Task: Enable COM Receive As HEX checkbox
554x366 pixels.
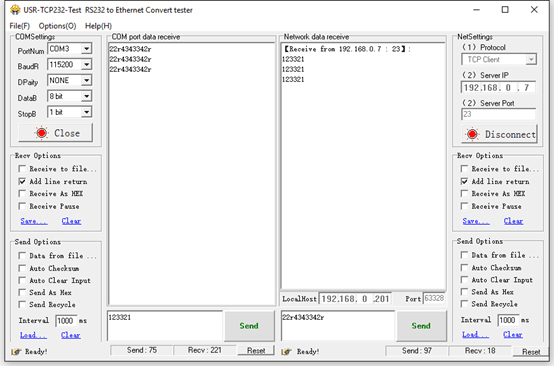Action: tap(22, 194)
